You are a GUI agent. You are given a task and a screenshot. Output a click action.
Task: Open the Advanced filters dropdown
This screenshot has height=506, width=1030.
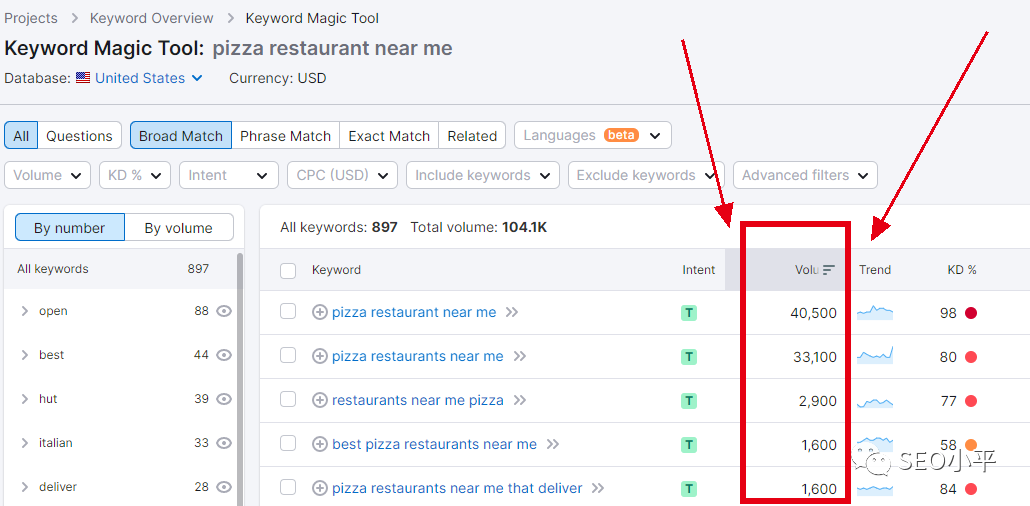(805, 175)
